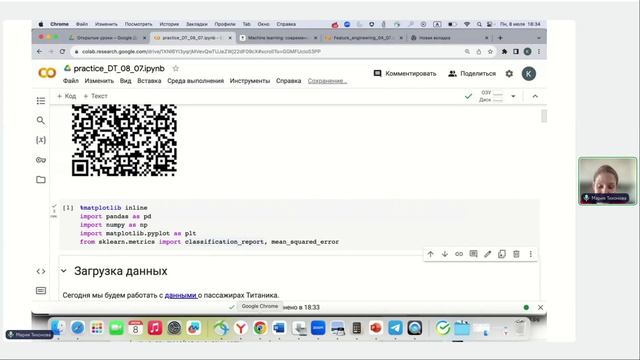Open Chrome tab search dropdown

click(x=539, y=38)
